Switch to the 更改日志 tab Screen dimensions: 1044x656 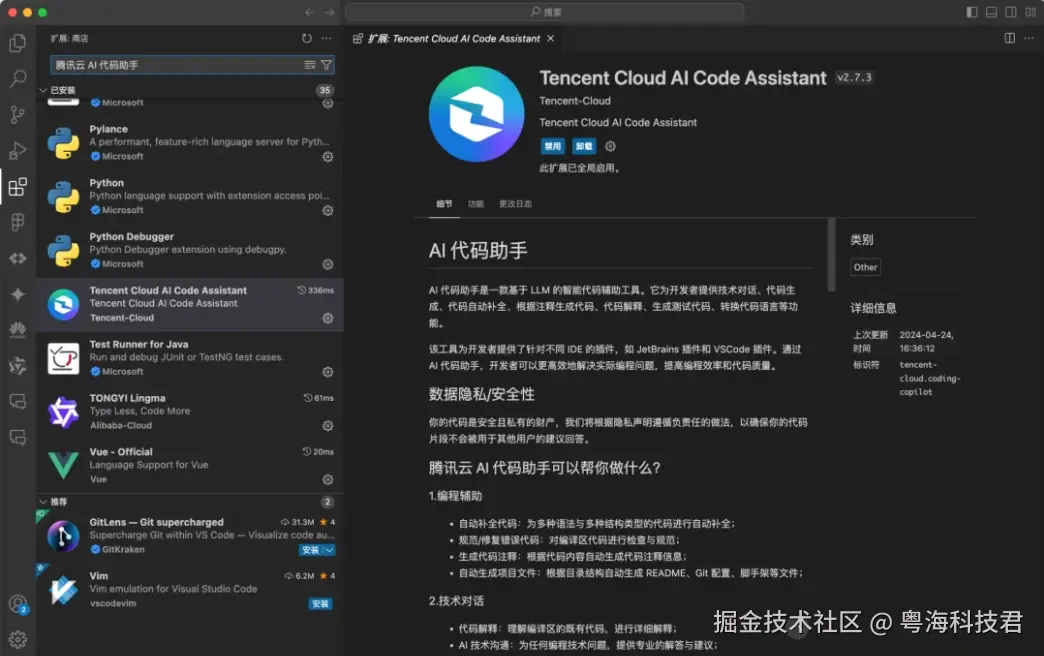515,204
